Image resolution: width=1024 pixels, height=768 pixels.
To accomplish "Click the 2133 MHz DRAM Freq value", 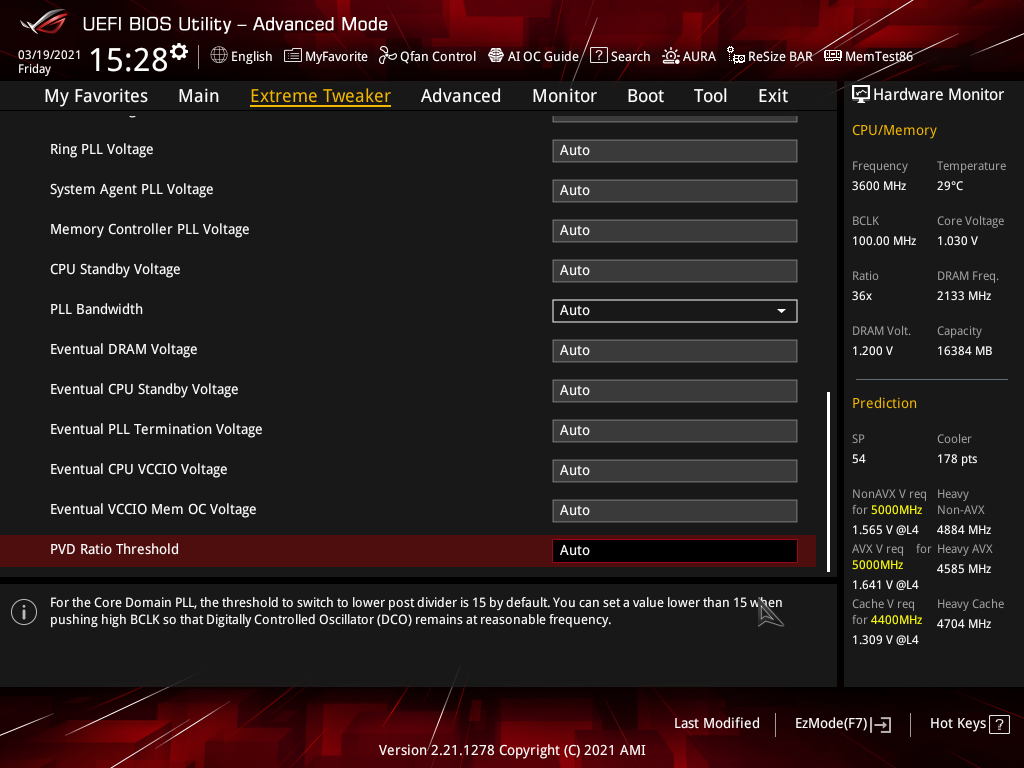I will point(964,296).
